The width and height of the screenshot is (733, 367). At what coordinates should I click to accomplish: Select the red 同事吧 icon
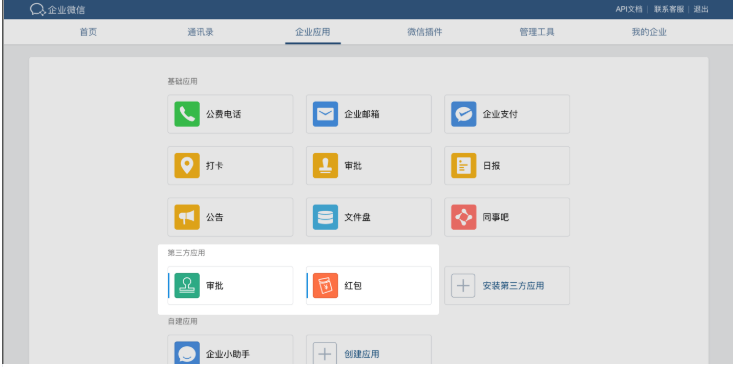(x=464, y=217)
